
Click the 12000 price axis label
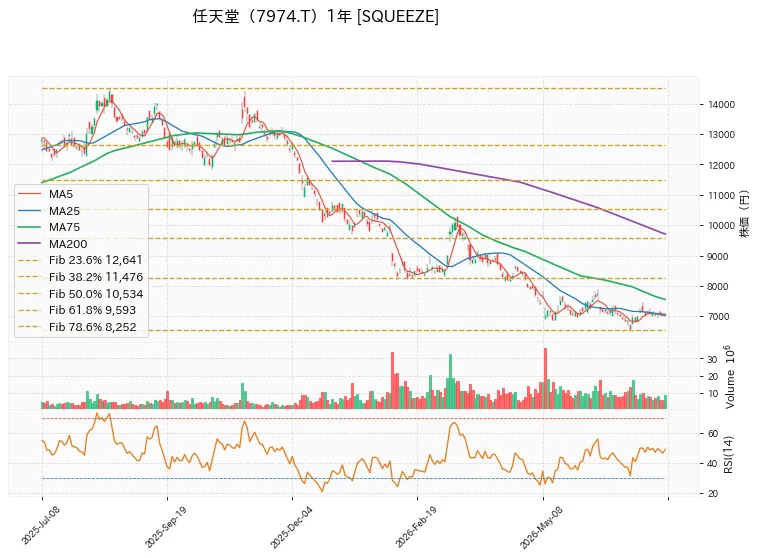(x=722, y=165)
